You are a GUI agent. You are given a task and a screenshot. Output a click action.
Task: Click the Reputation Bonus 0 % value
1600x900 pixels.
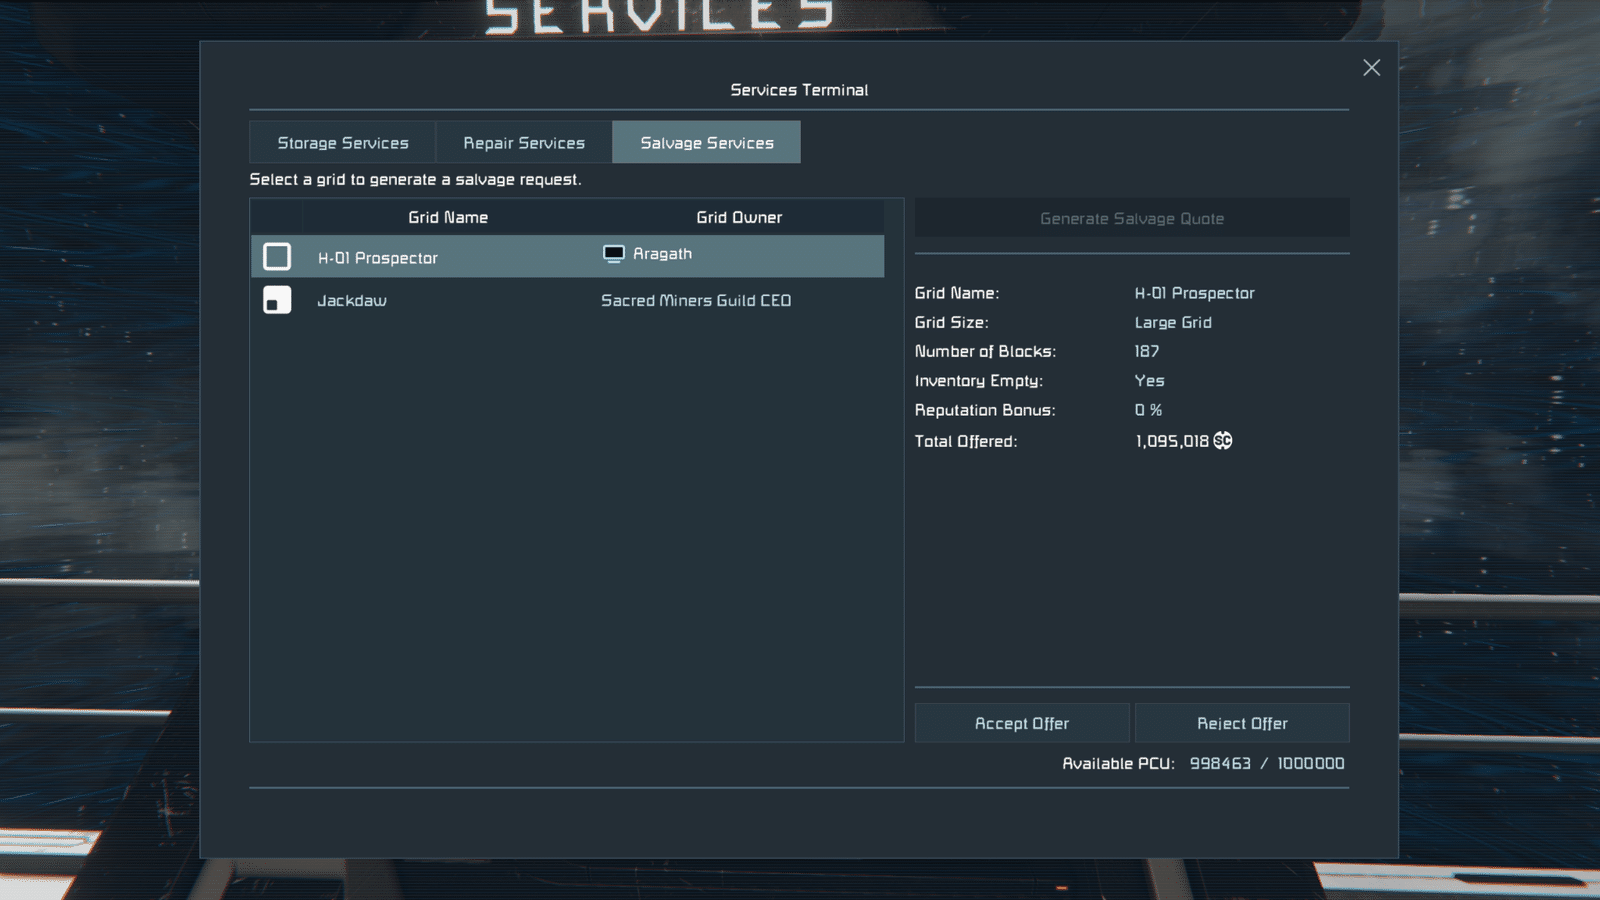(1148, 410)
